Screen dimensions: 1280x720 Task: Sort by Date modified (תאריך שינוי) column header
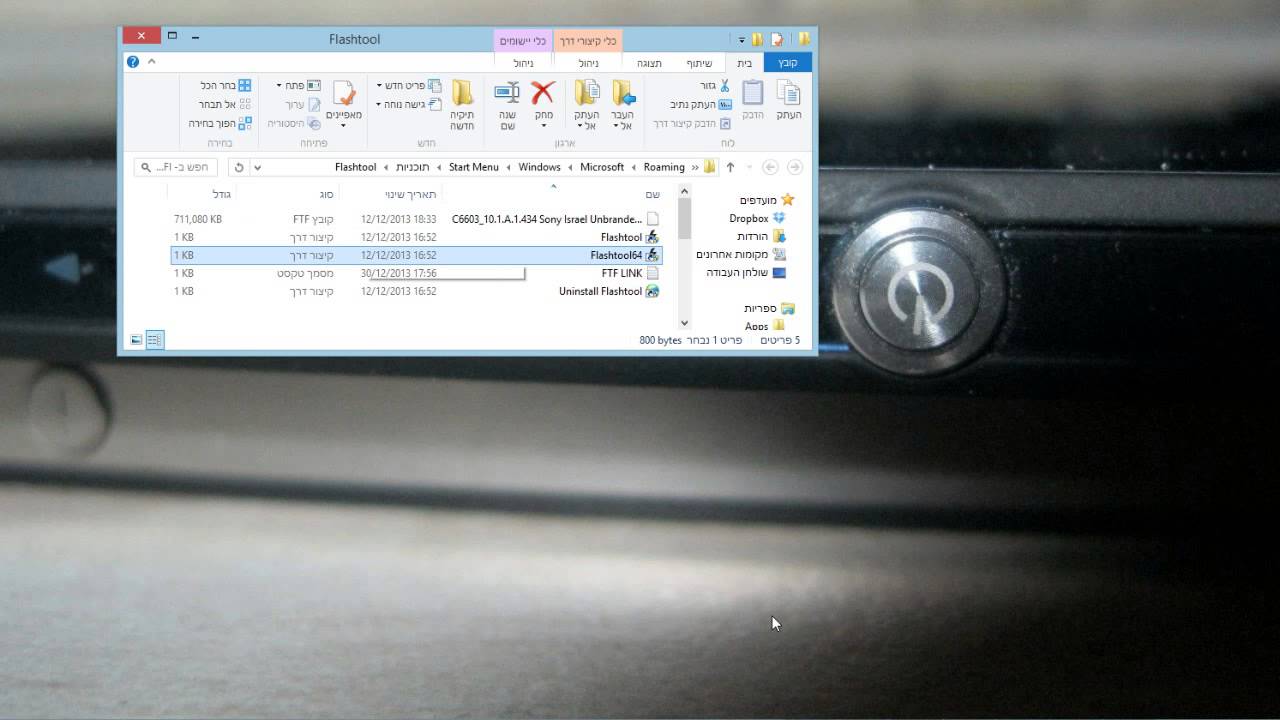[x=391, y=194]
